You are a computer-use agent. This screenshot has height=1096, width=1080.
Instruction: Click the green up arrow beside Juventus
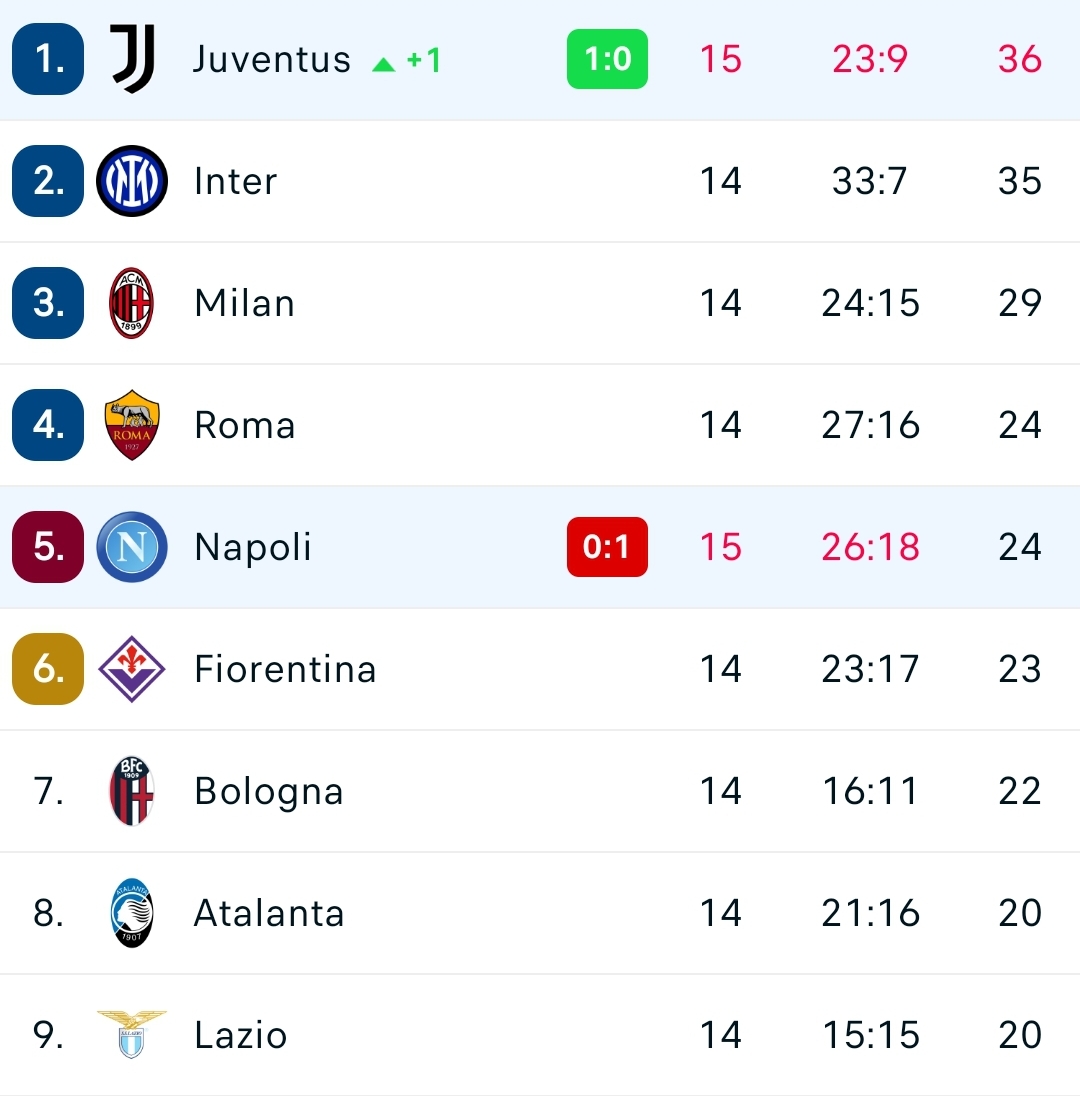click(x=383, y=64)
